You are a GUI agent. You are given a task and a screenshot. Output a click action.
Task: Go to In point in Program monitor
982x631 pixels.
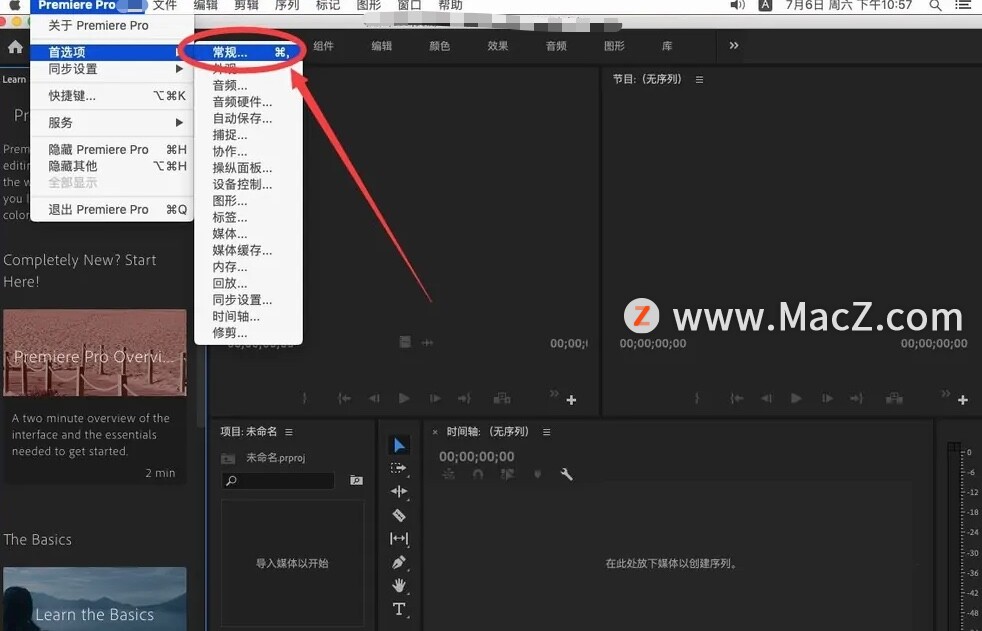click(736, 398)
